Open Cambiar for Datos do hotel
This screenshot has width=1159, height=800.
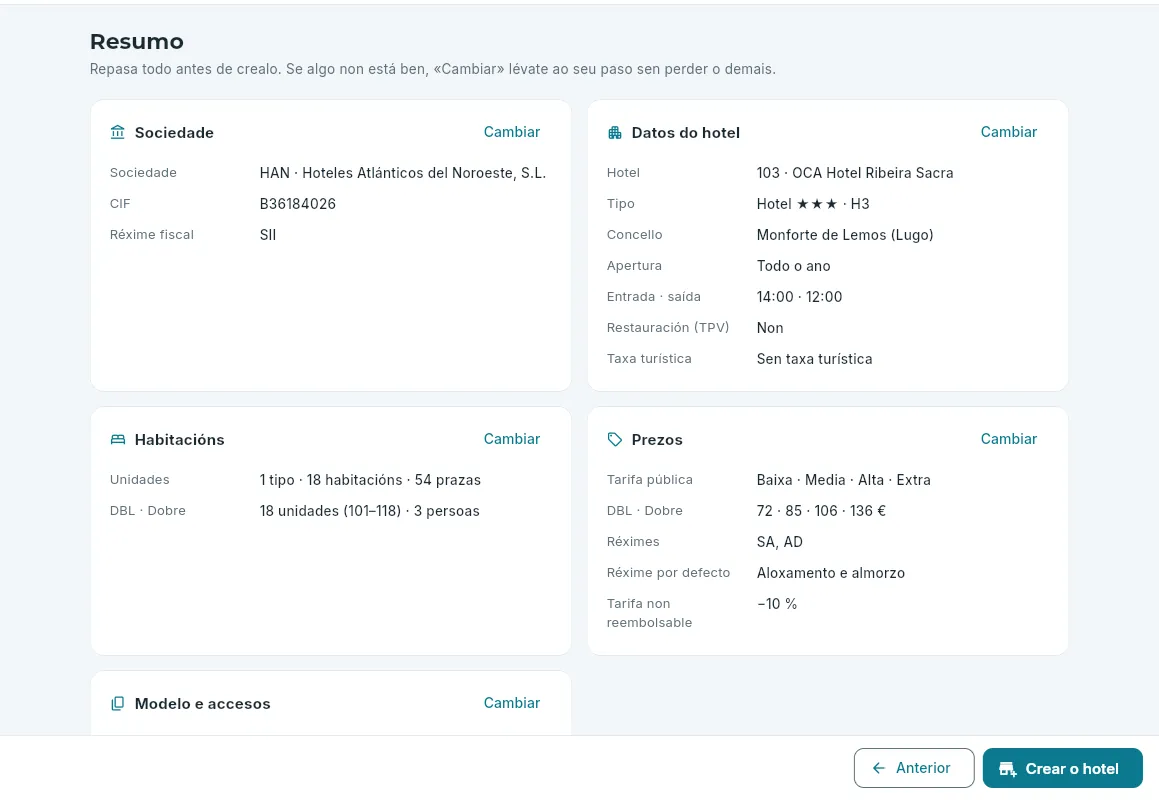pyautogui.click(x=1008, y=132)
